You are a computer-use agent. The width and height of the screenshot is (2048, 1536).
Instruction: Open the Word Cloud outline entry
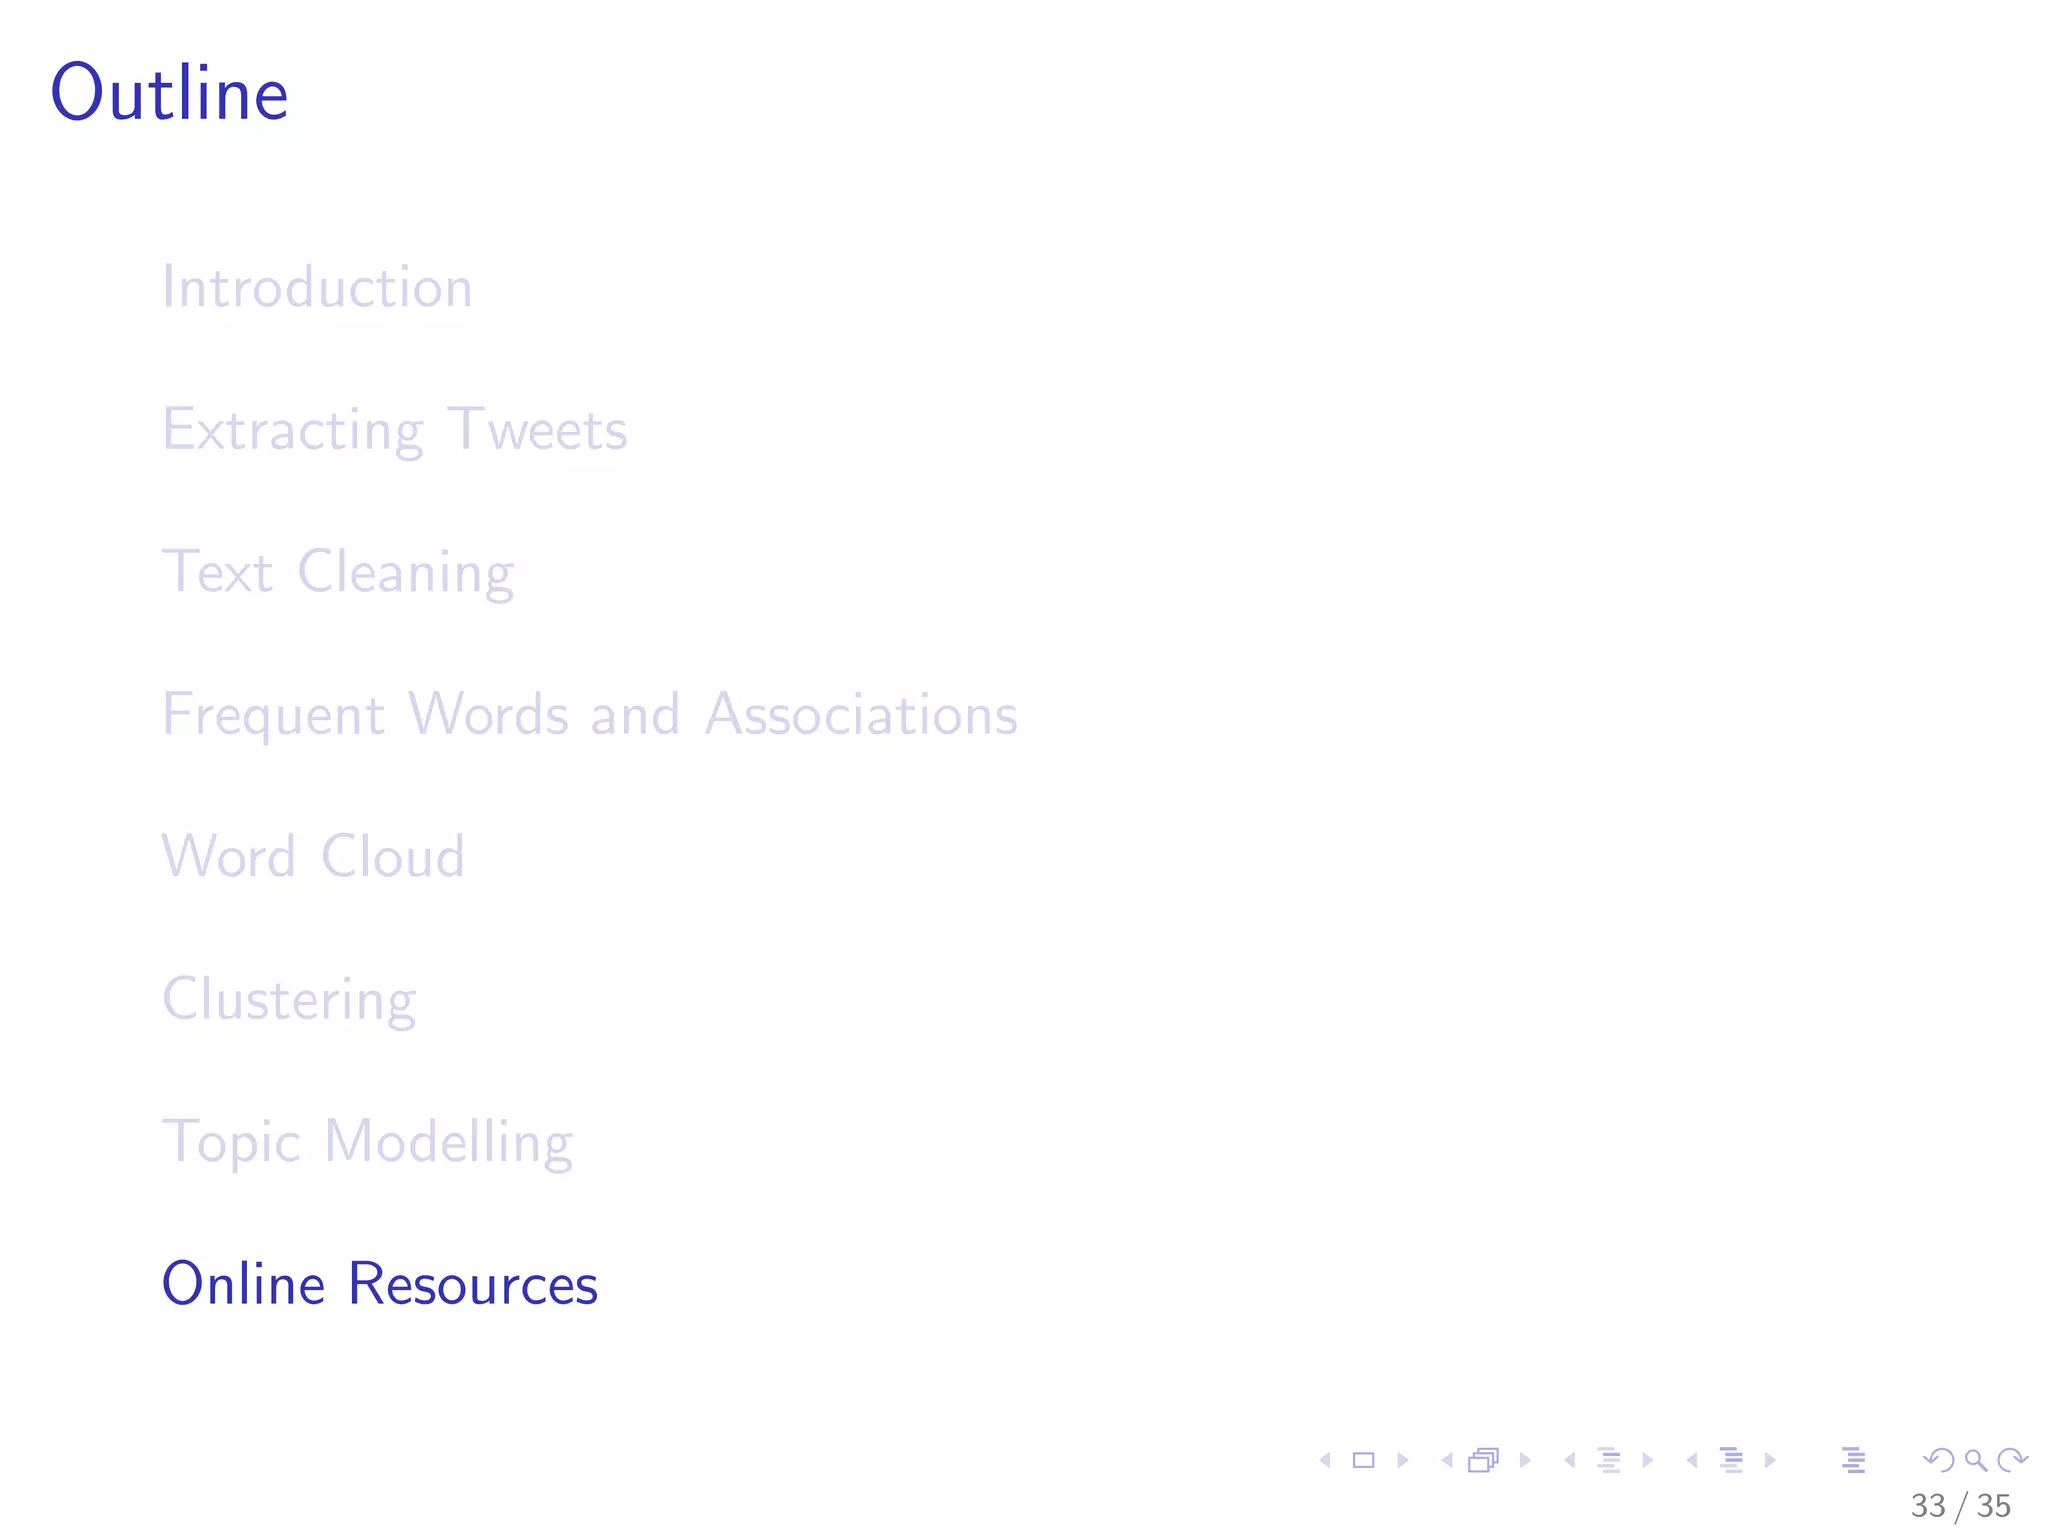[313, 857]
